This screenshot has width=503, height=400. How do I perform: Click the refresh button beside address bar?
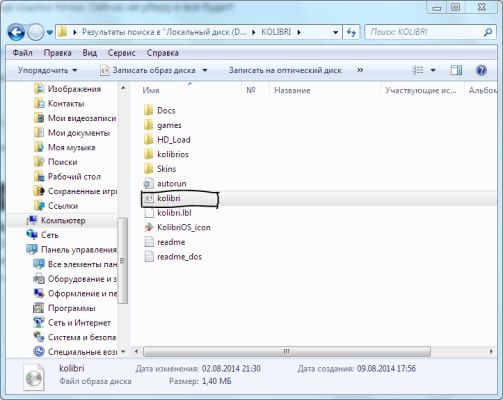pyautogui.click(x=351, y=32)
